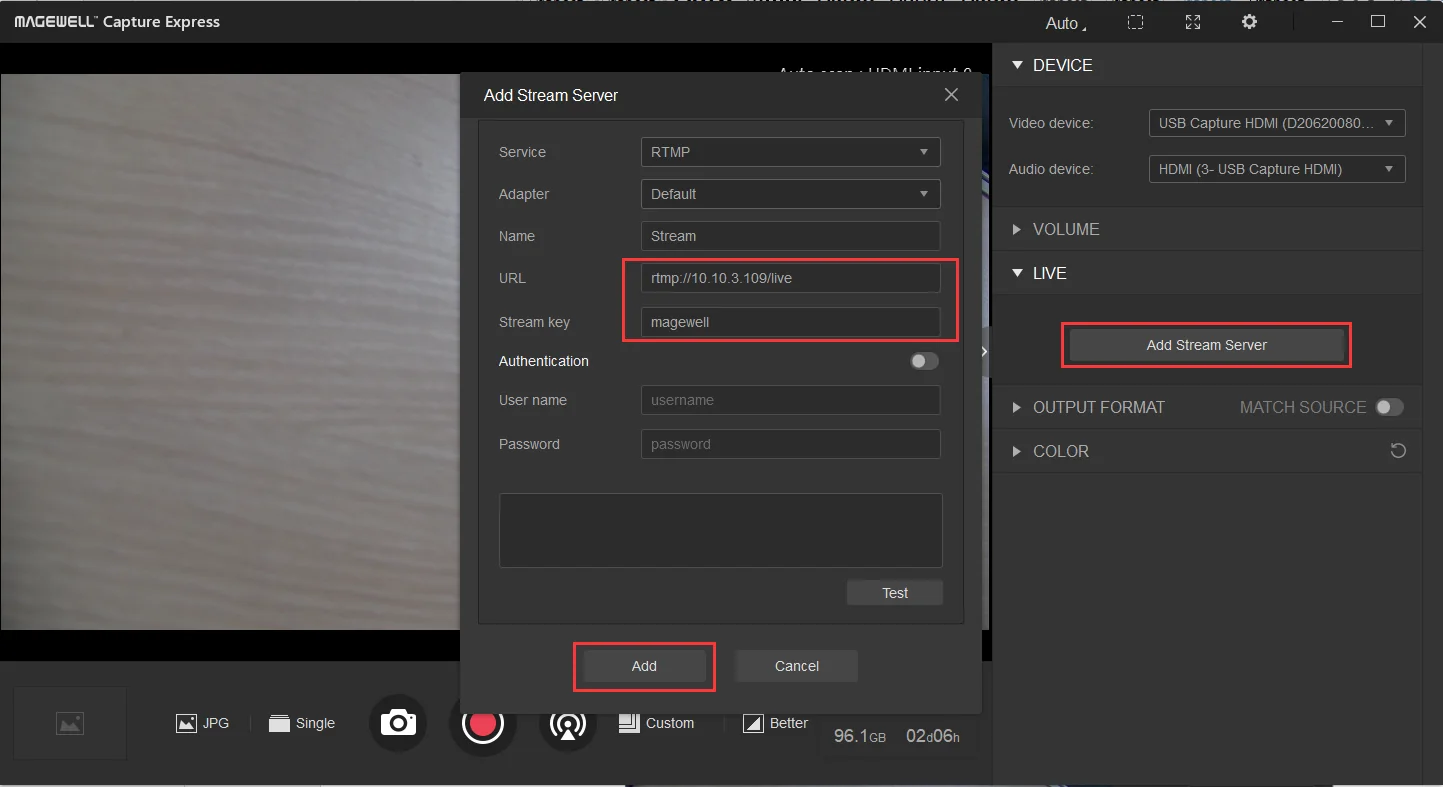
Task: Click the 96.1 GB free space readout
Action: (x=860, y=736)
